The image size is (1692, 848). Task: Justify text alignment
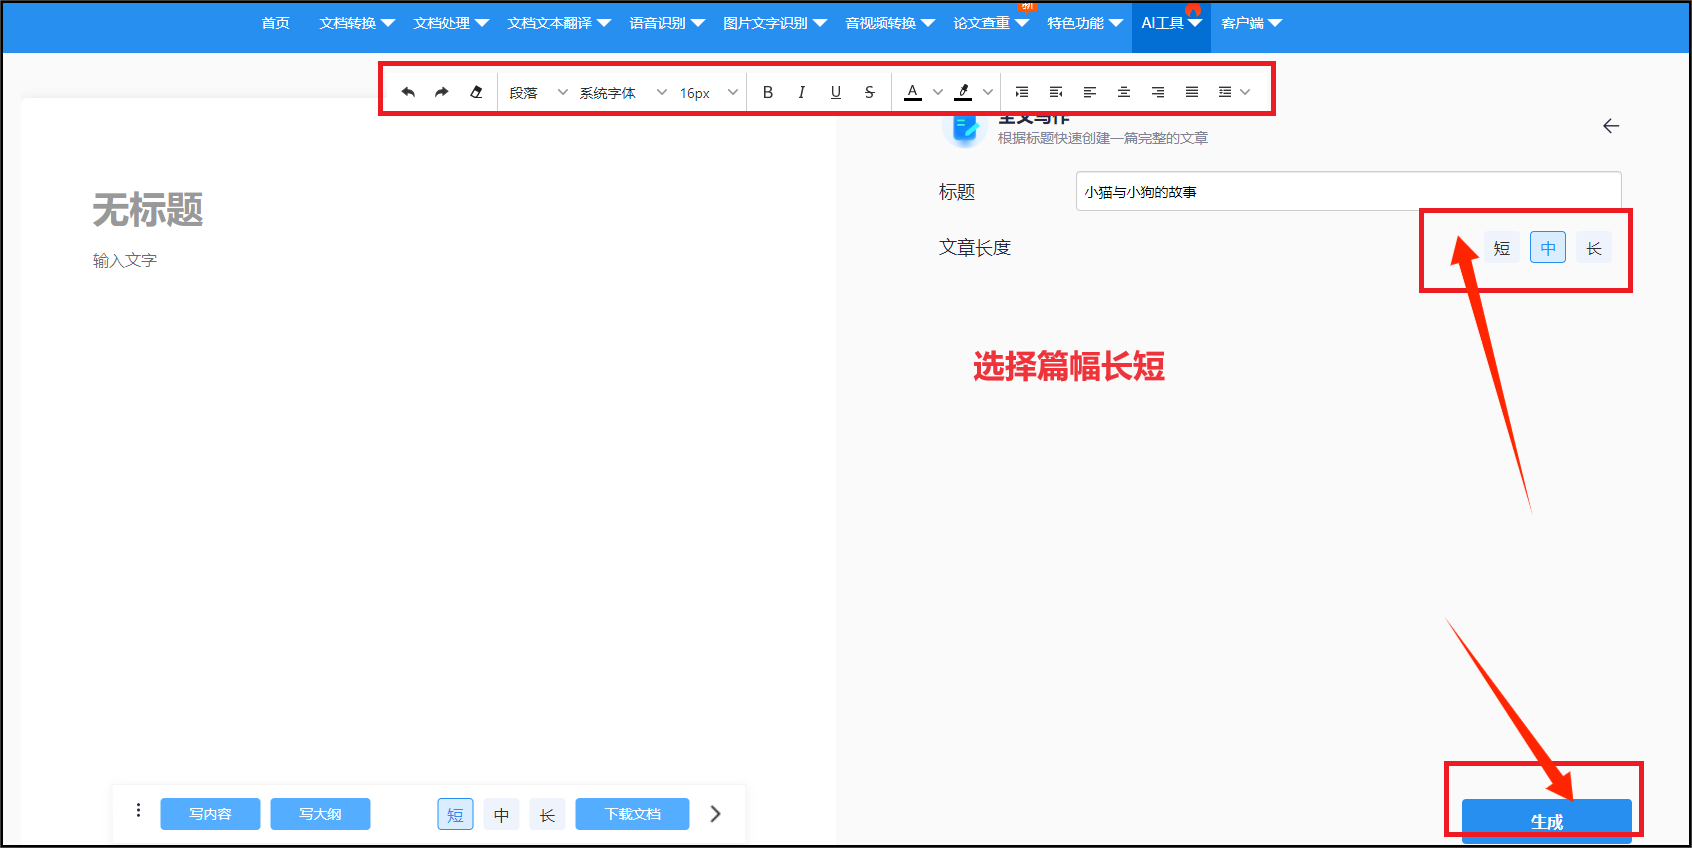[1192, 92]
